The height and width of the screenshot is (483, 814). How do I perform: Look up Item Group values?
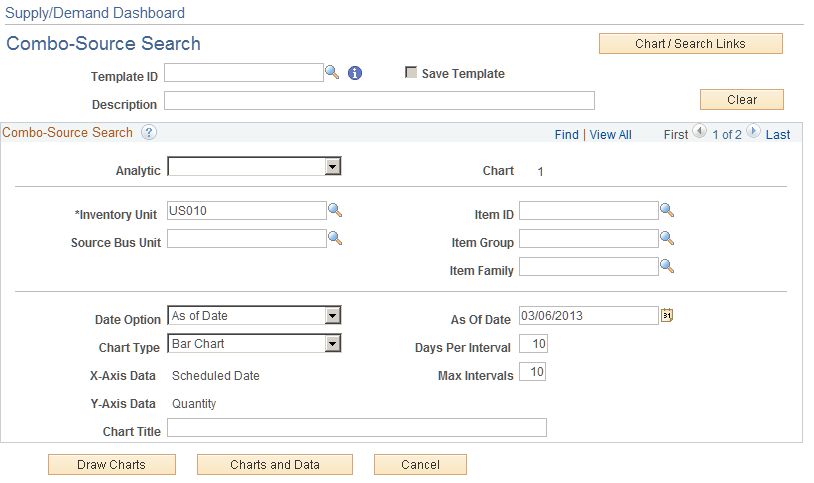pos(667,238)
